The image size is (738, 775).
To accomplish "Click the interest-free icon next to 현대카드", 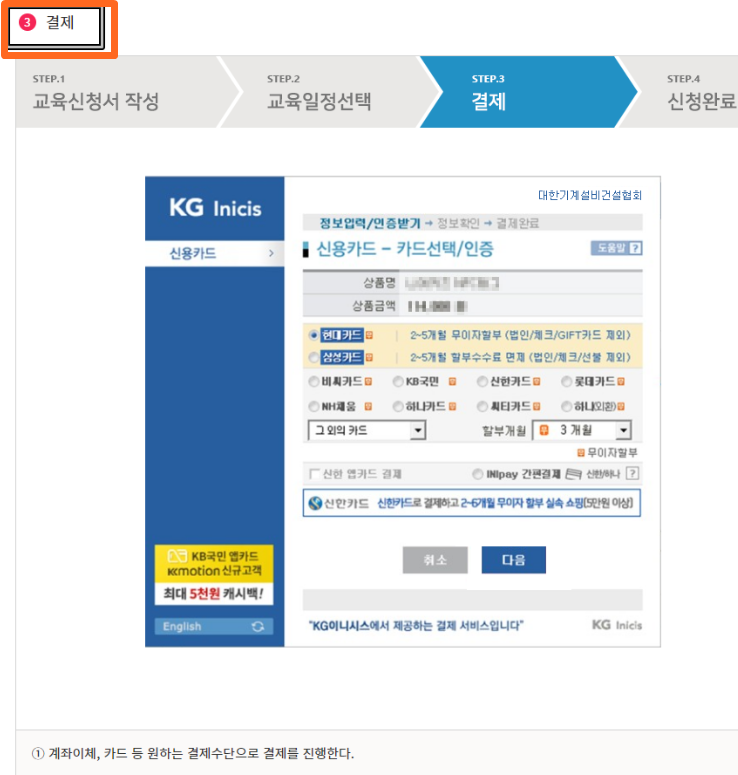I will [369, 335].
